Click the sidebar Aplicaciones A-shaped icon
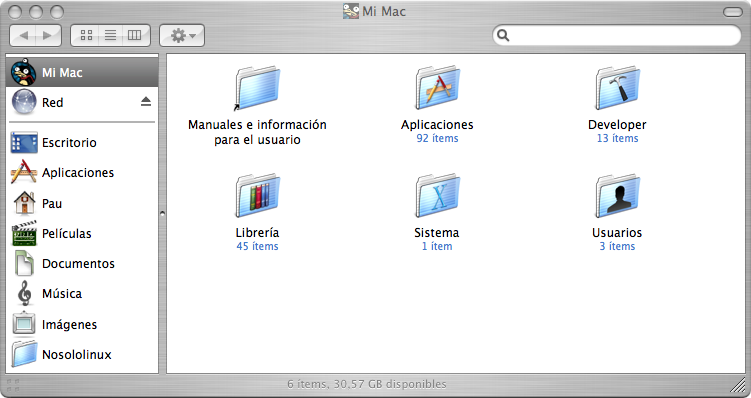 (24, 172)
